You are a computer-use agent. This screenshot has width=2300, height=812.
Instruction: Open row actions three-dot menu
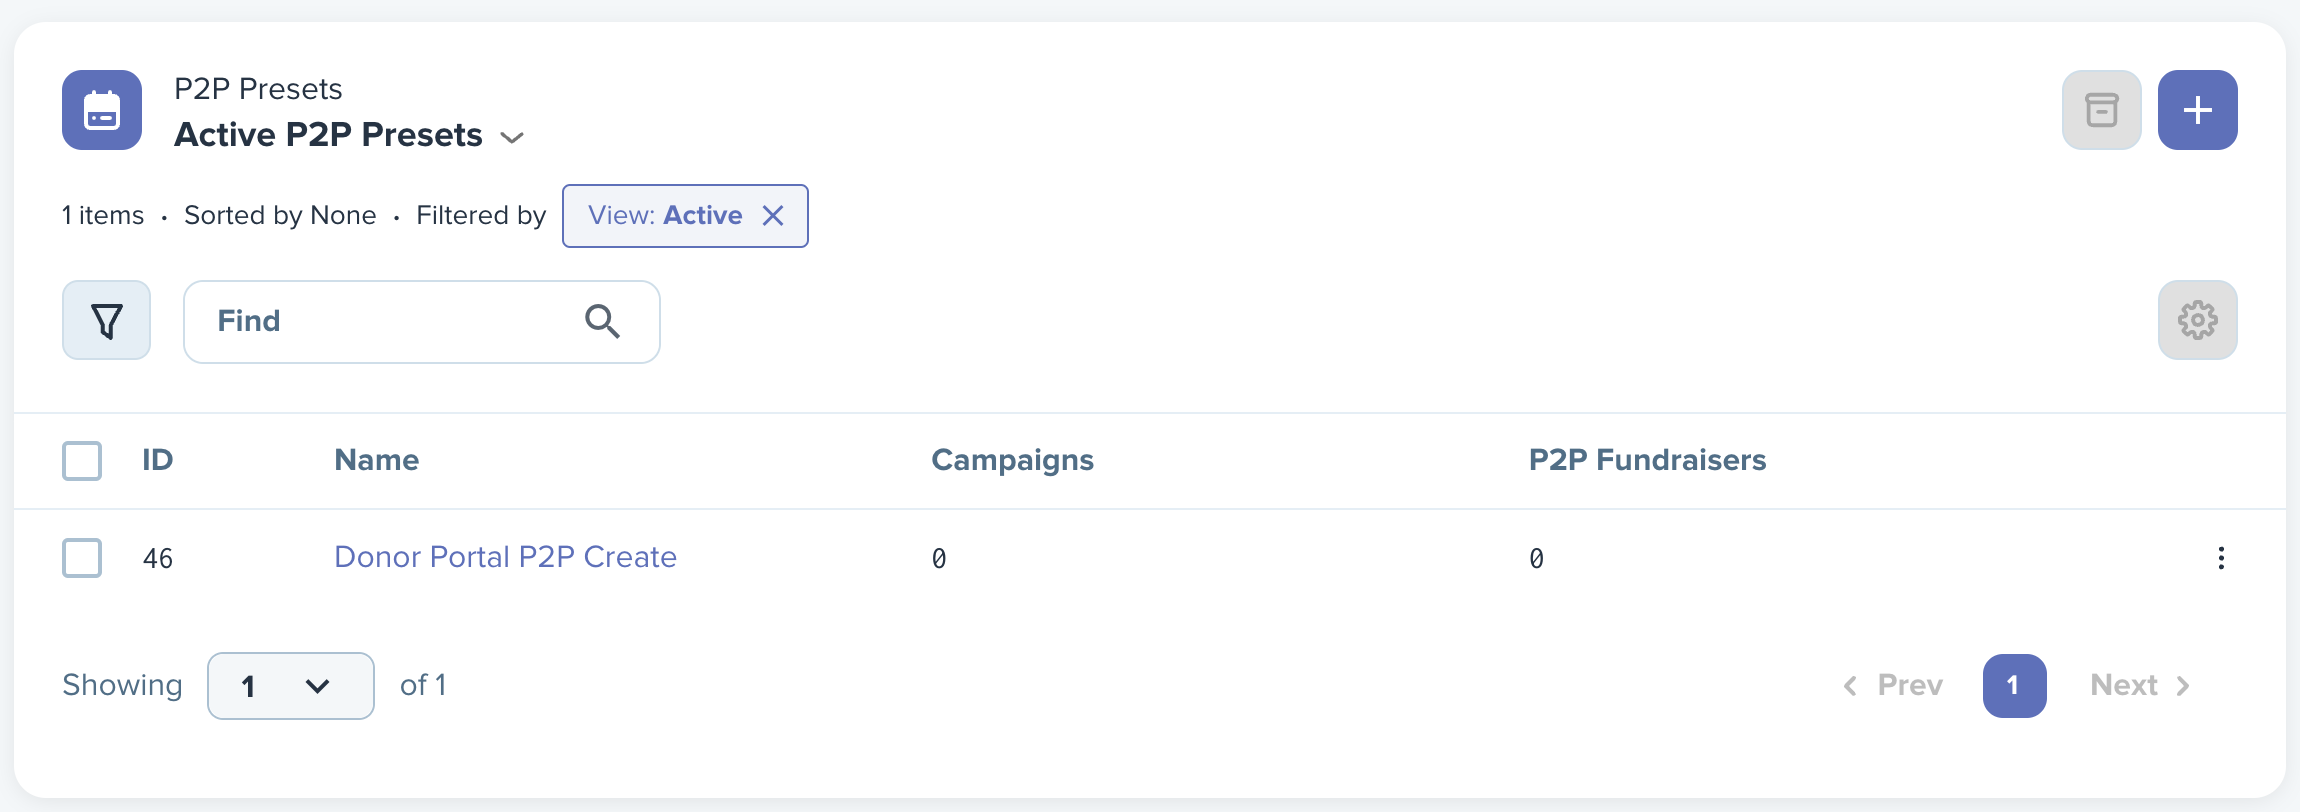tap(2221, 558)
